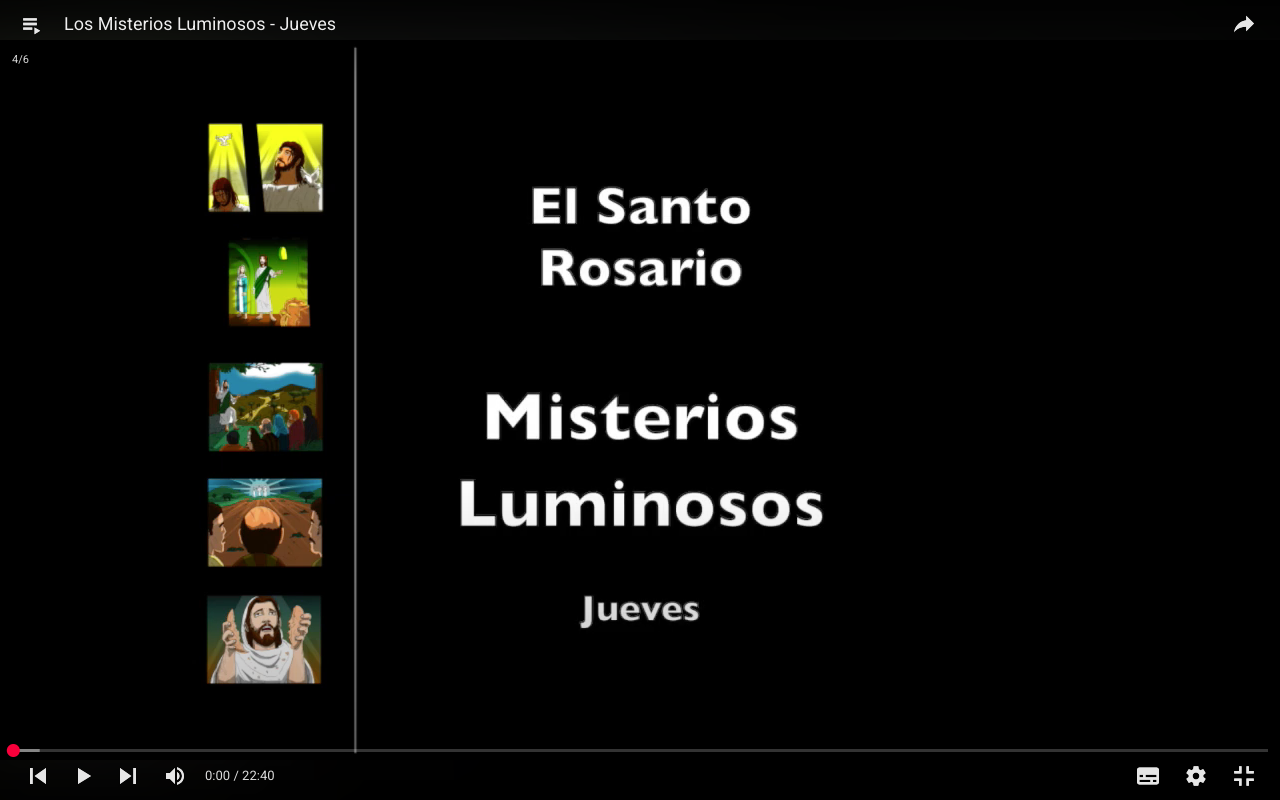Click the baptism thumbnail with white dove
The width and height of the screenshot is (1280, 800).
tap(265, 168)
